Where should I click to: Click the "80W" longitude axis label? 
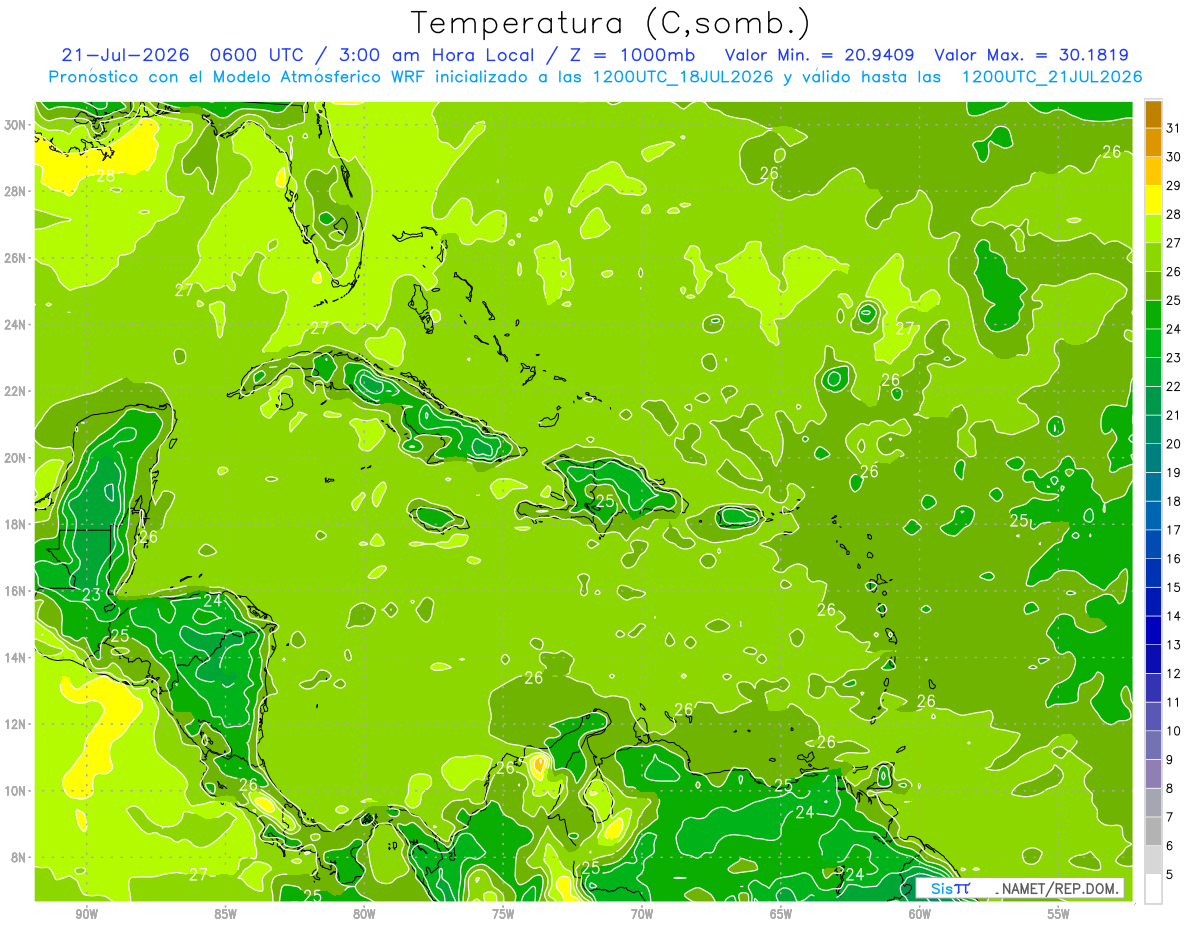point(364,913)
